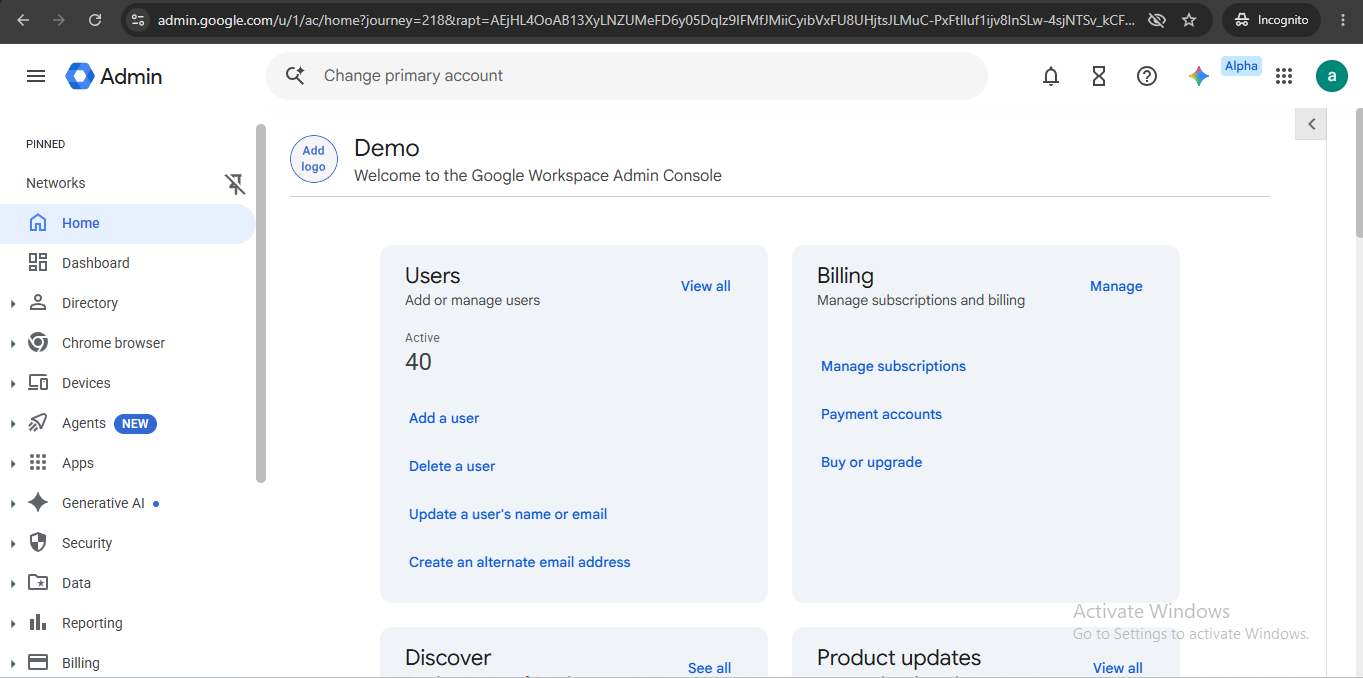Expand the Reporting section arrow
Image resolution: width=1363 pixels, height=678 pixels.
point(12,624)
